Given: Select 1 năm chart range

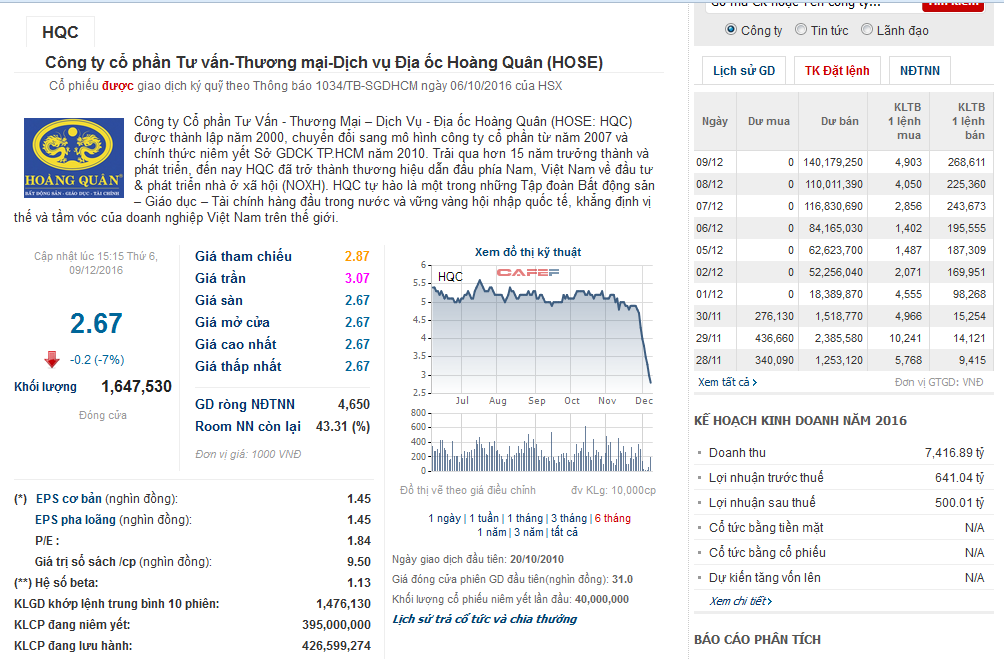Looking at the screenshot, I should (492, 532).
